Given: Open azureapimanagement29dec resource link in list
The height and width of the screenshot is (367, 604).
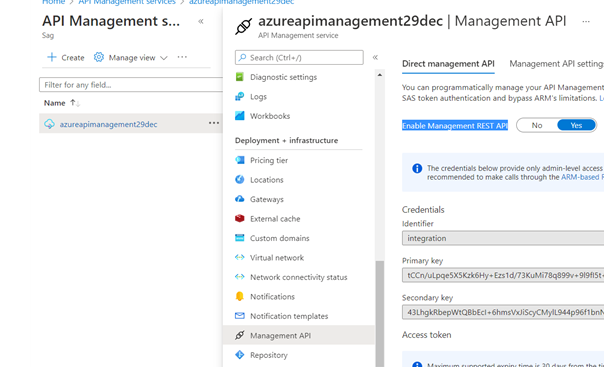Looking at the screenshot, I should tap(108, 124).
